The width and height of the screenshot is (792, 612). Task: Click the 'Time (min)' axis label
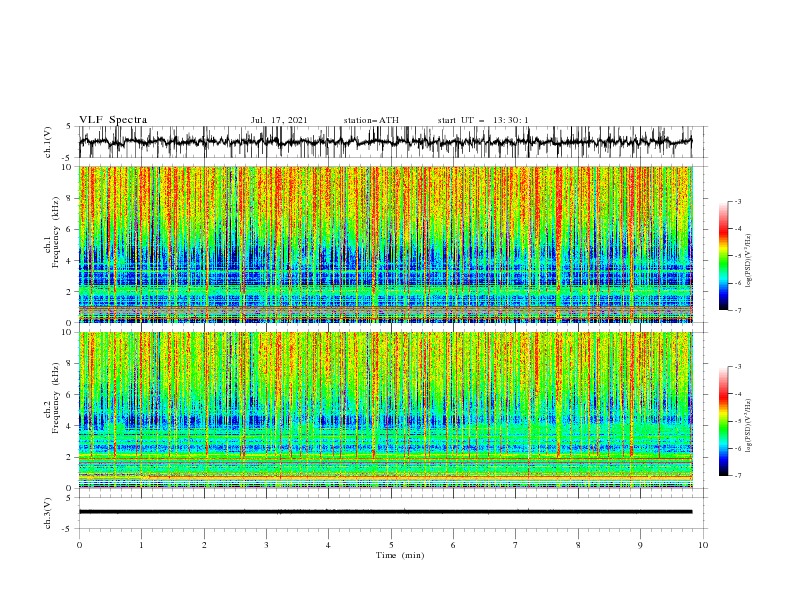(400, 555)
